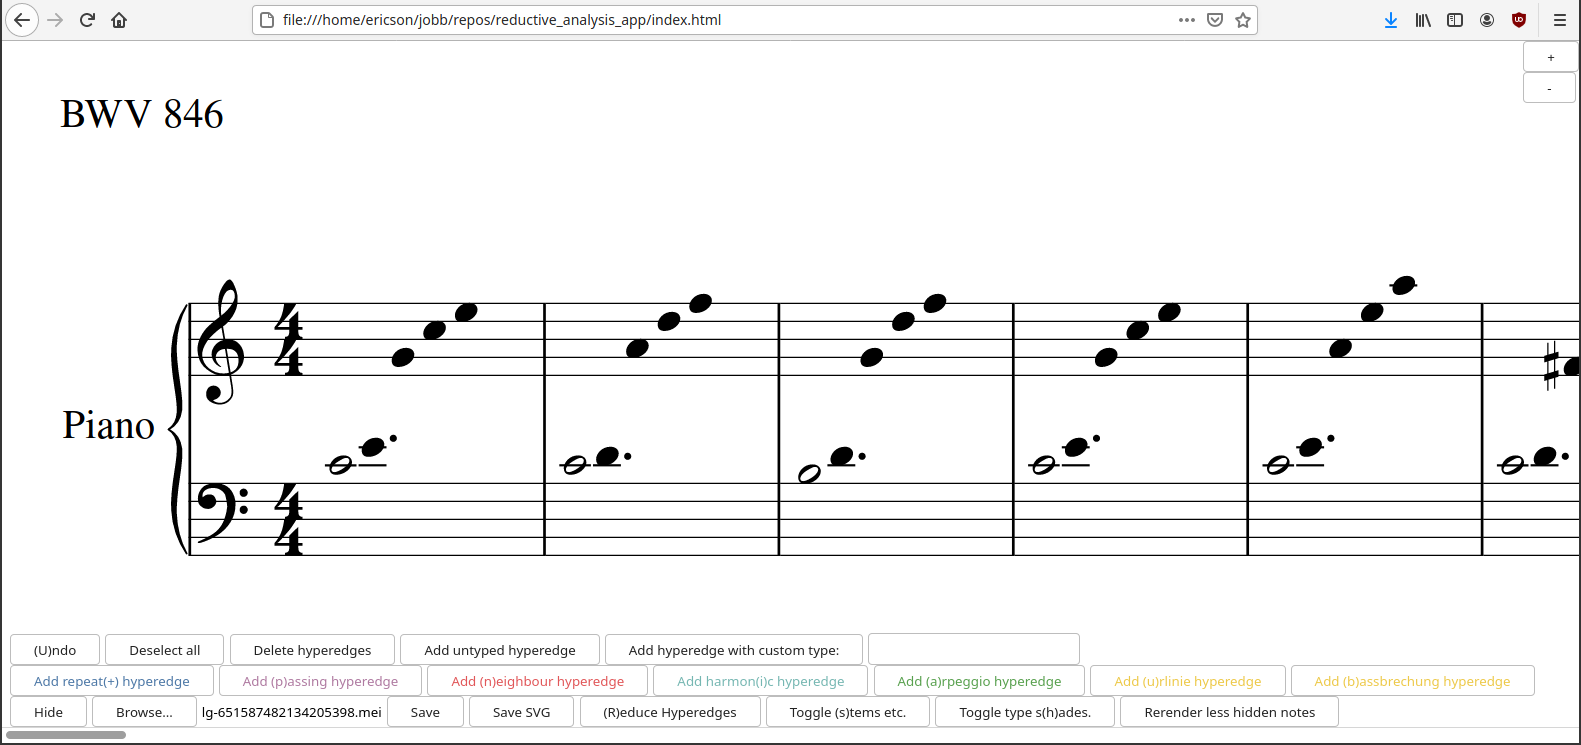Select the sharp accidental in sixth measure
The height and width of the screenshot is (745, 1581).
pos(1551,366)
